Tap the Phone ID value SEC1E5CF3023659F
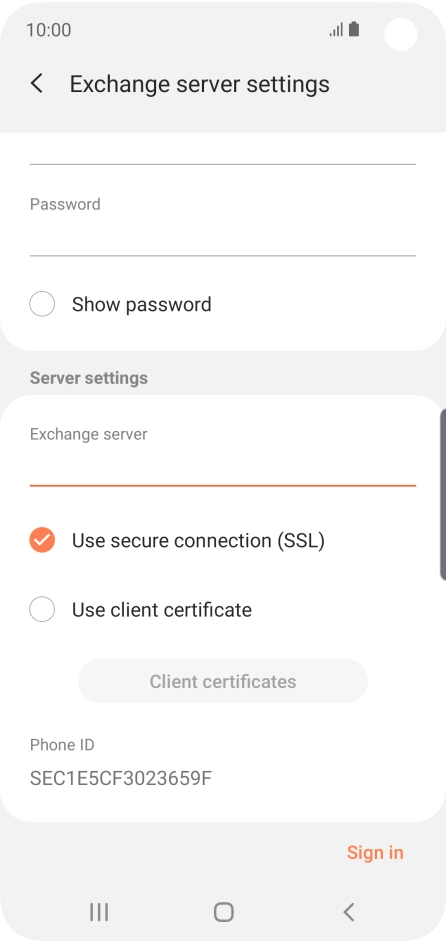Viewport: 446px width, 941px height. [x=121, y=778]
